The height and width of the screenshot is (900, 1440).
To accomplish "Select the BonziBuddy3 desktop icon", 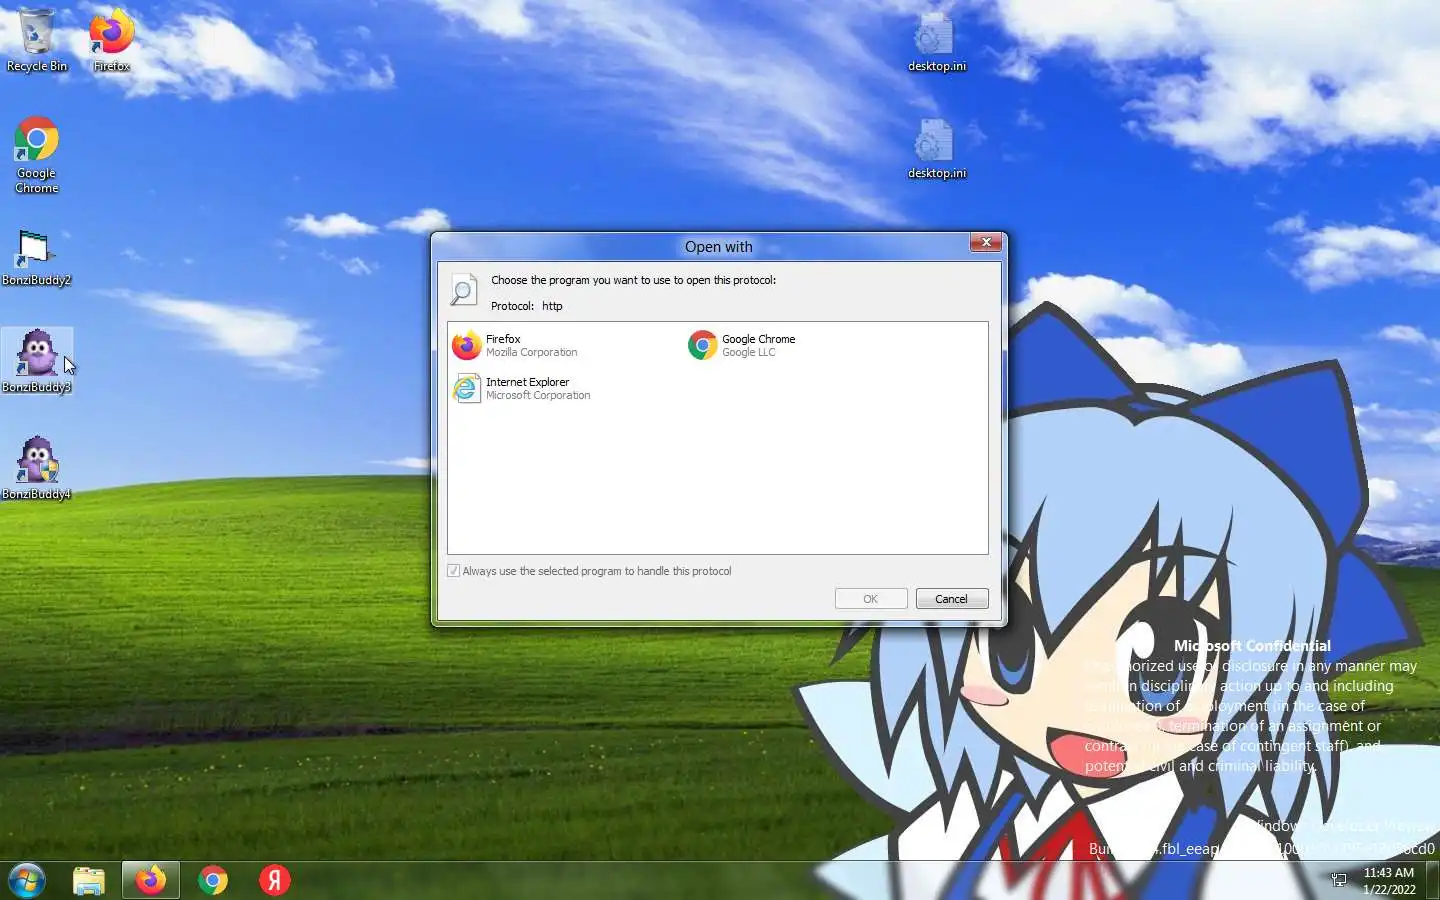I will coord(37,362).
